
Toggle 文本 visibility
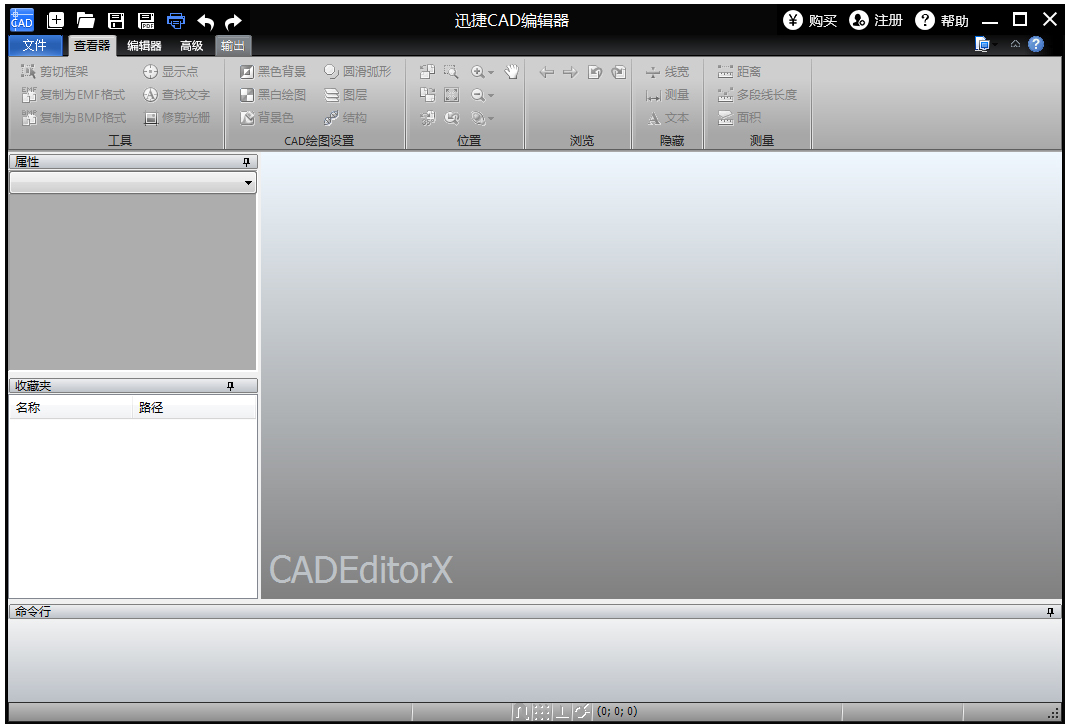pyautogui.click(x=667, y=118)
